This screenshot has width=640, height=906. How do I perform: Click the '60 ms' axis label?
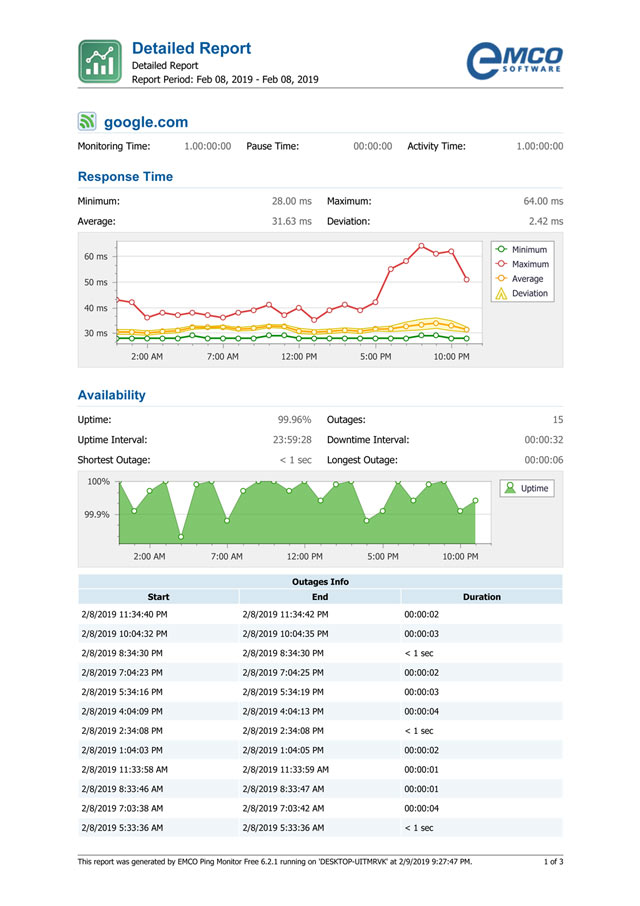96,257
